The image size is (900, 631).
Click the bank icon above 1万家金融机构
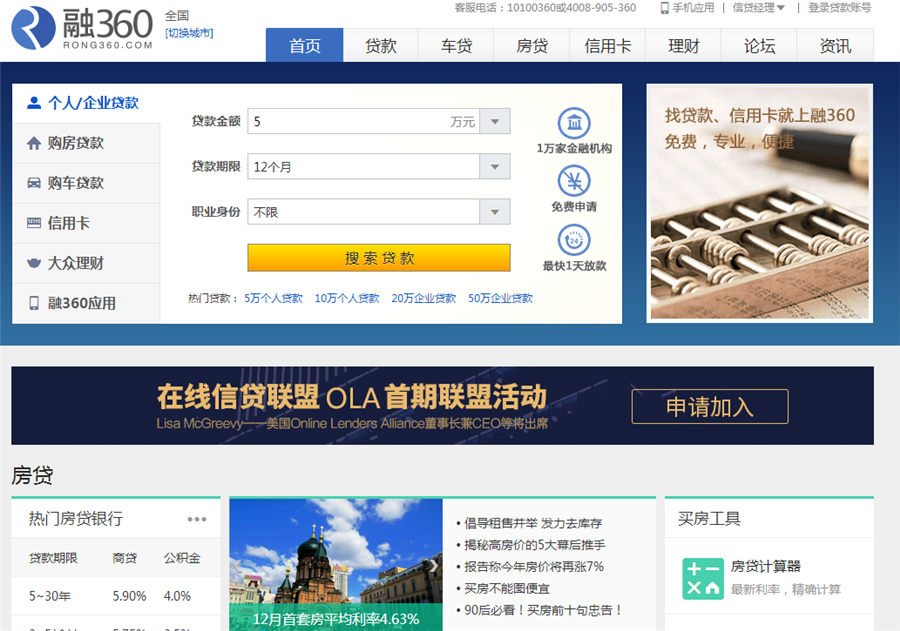coord(574,124)
